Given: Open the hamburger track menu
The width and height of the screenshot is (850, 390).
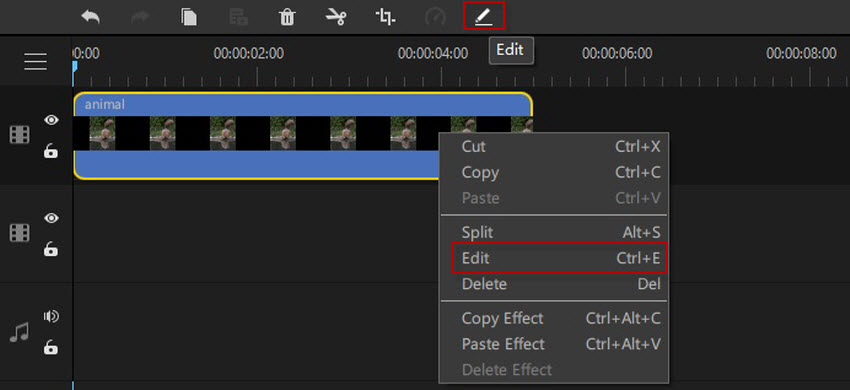Looking at the screenshot, I should pyautogui.click(x=35, y=62).
